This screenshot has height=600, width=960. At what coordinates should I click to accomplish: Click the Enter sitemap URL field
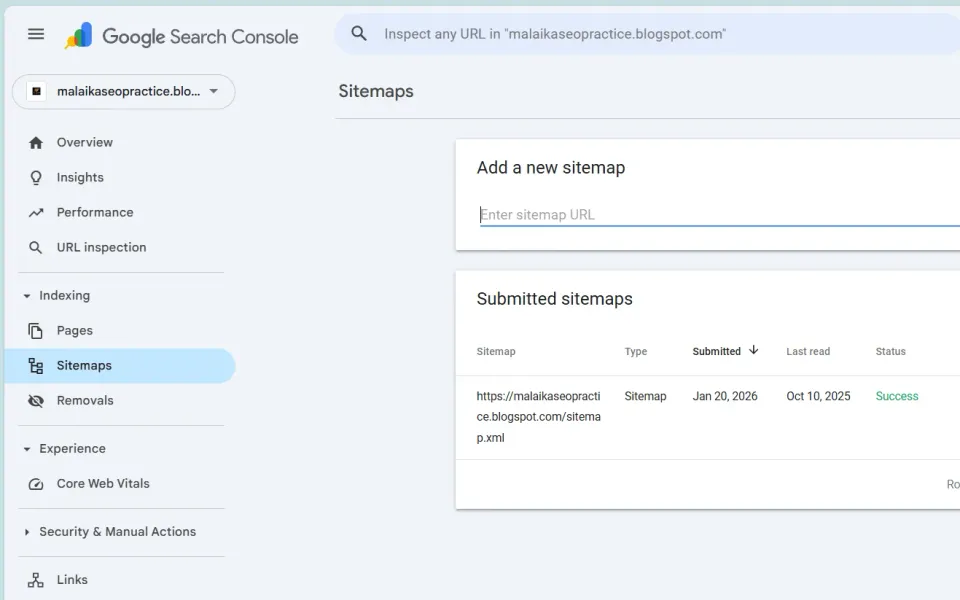click(x=719, y=215)
